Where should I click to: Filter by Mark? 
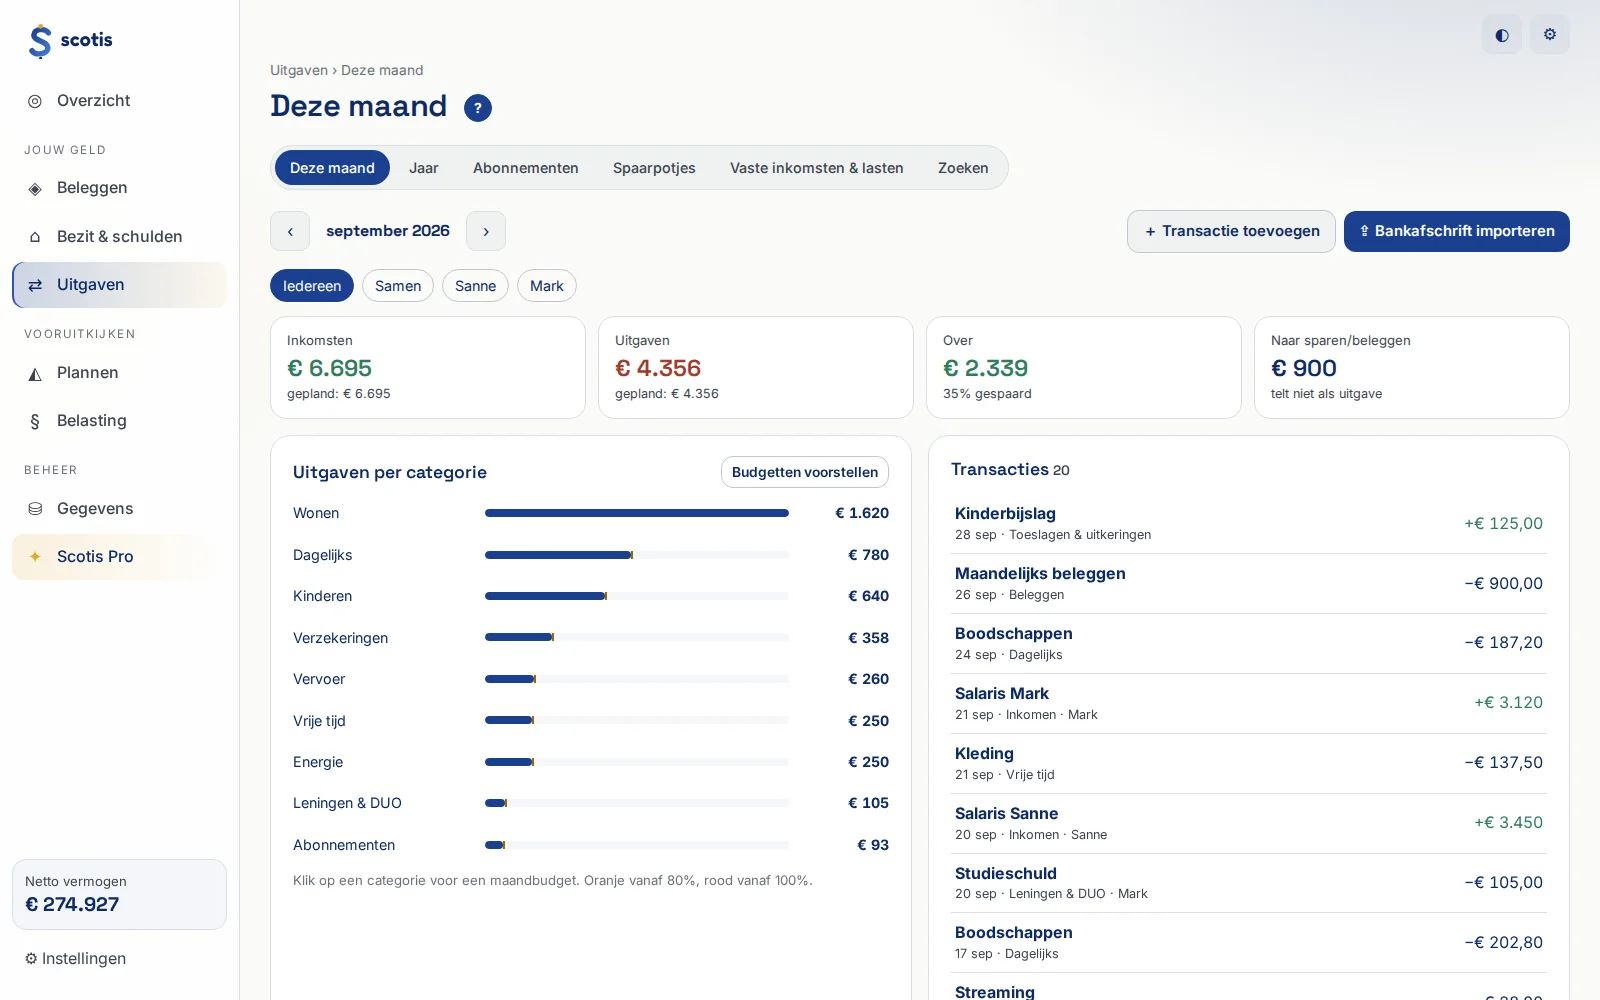point(547,286)
